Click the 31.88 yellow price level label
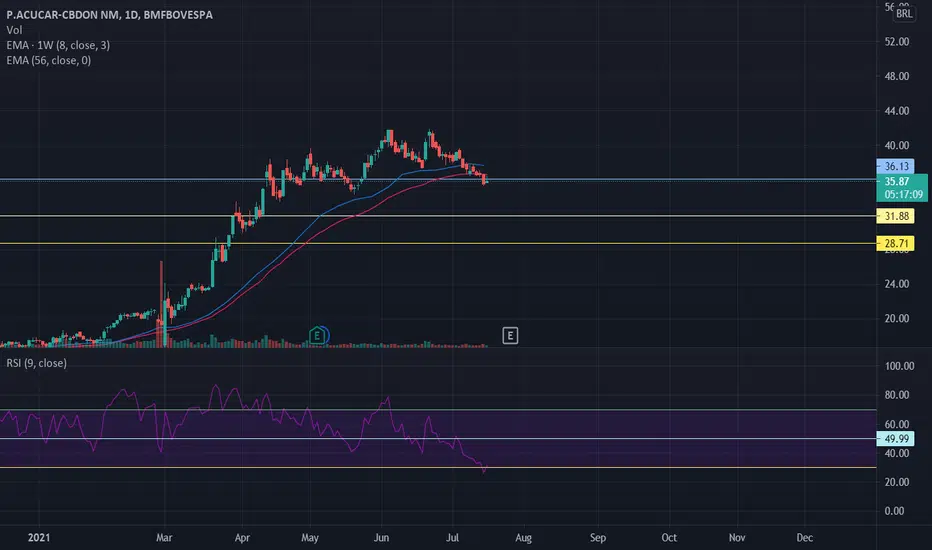Viewport: 932px width, 550px height. click(x=896, y=216)
